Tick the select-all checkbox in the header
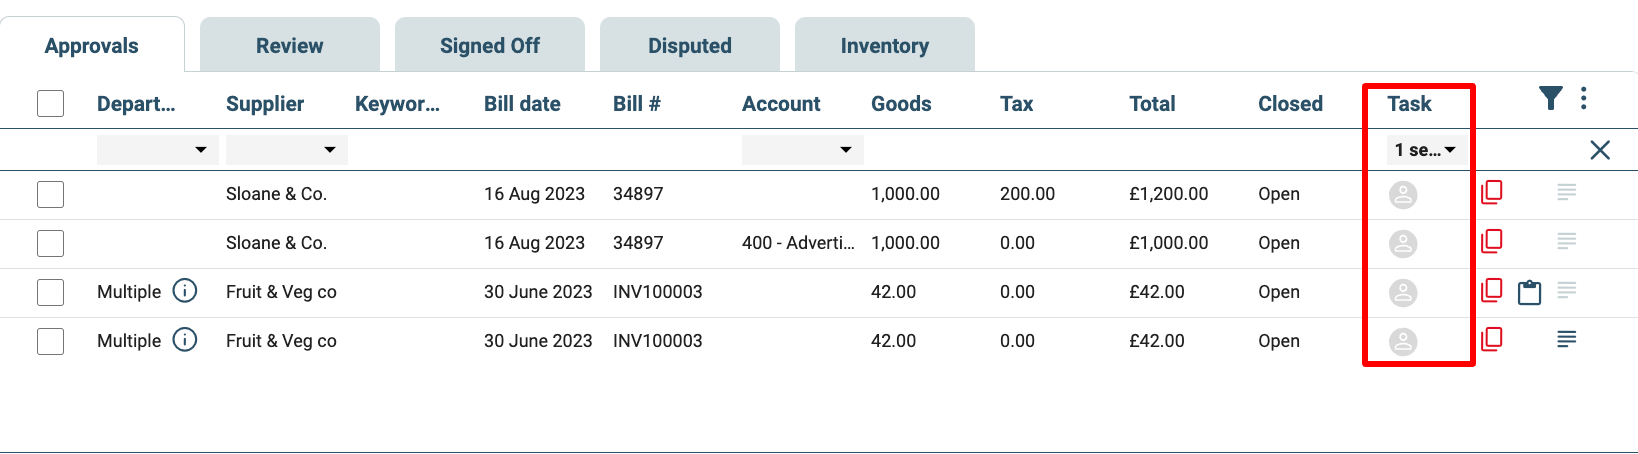The width and height of the screenshot is (1638, 454). coord(50,103)
